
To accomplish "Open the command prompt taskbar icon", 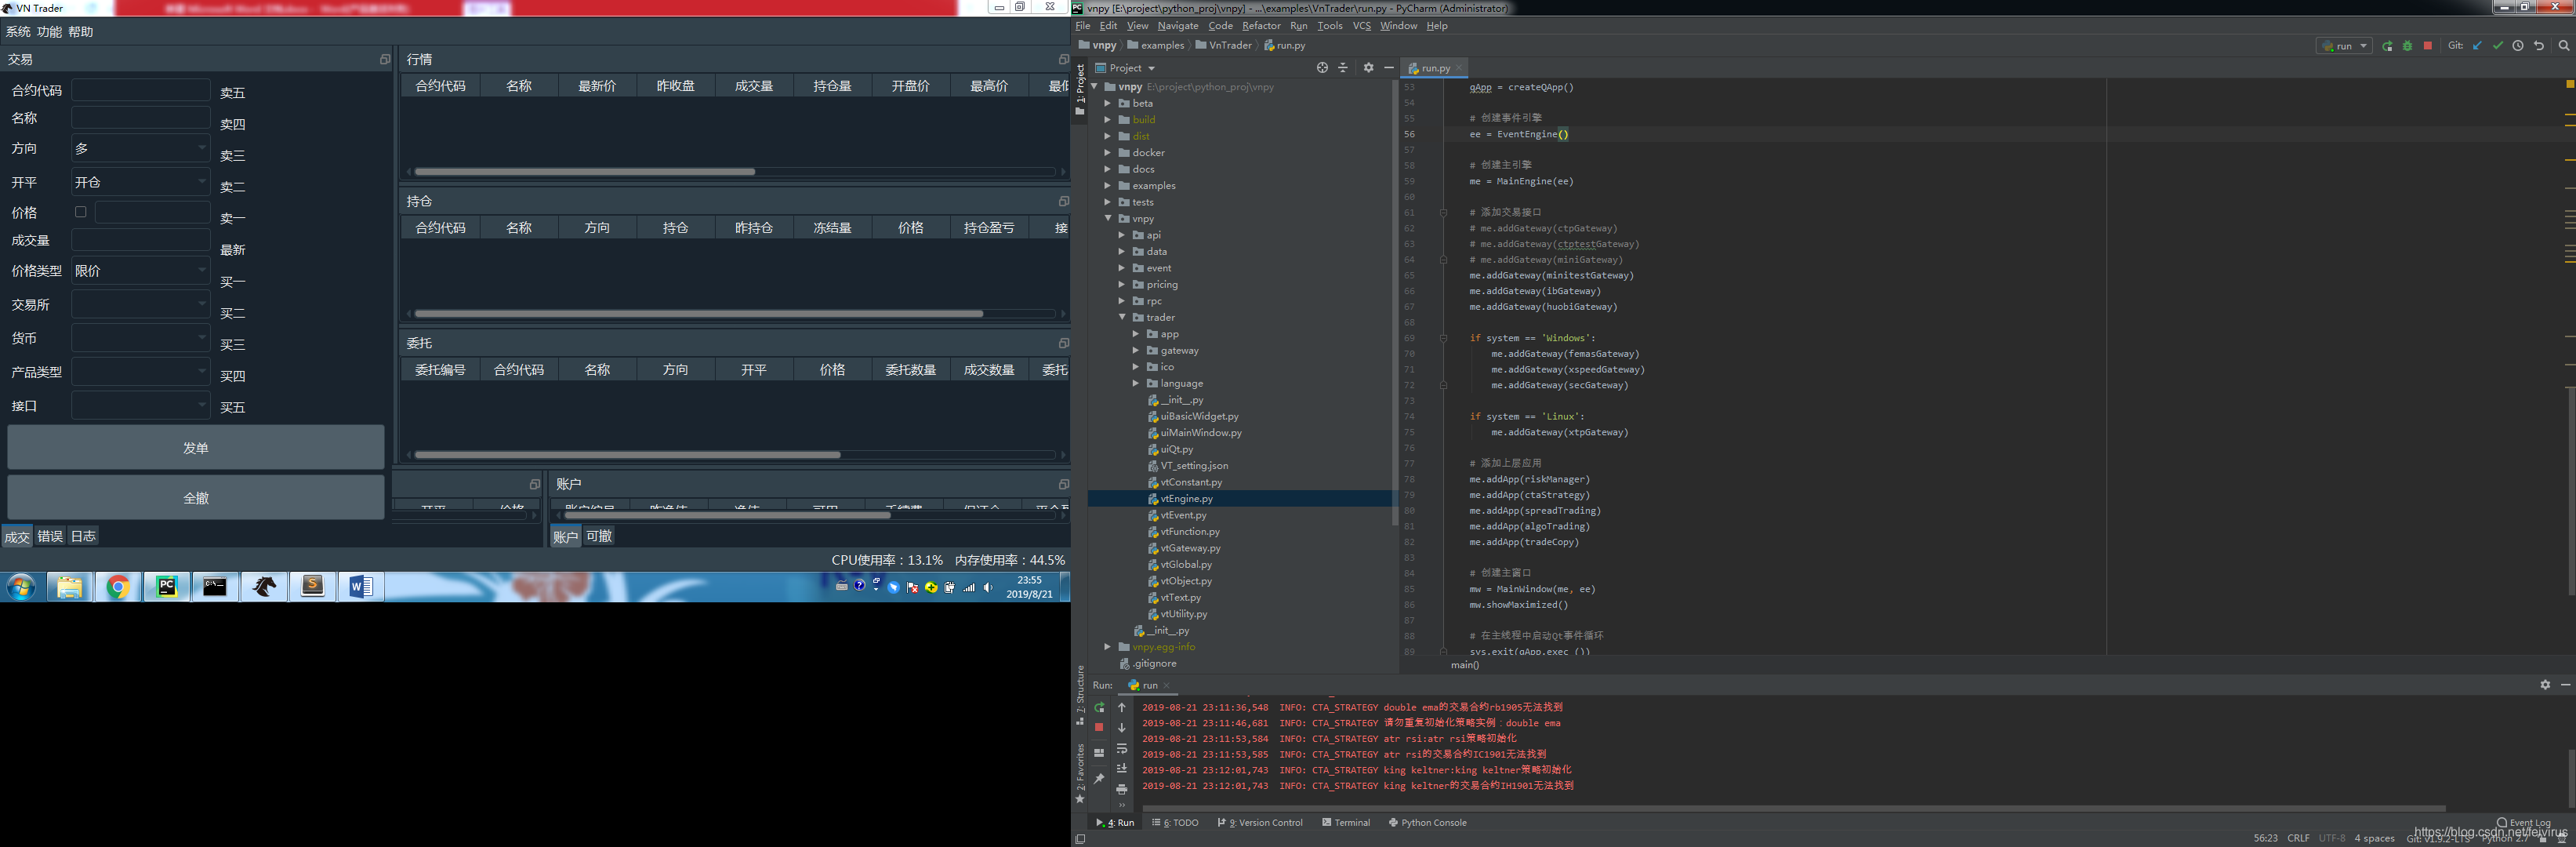I will click(215, 587).
